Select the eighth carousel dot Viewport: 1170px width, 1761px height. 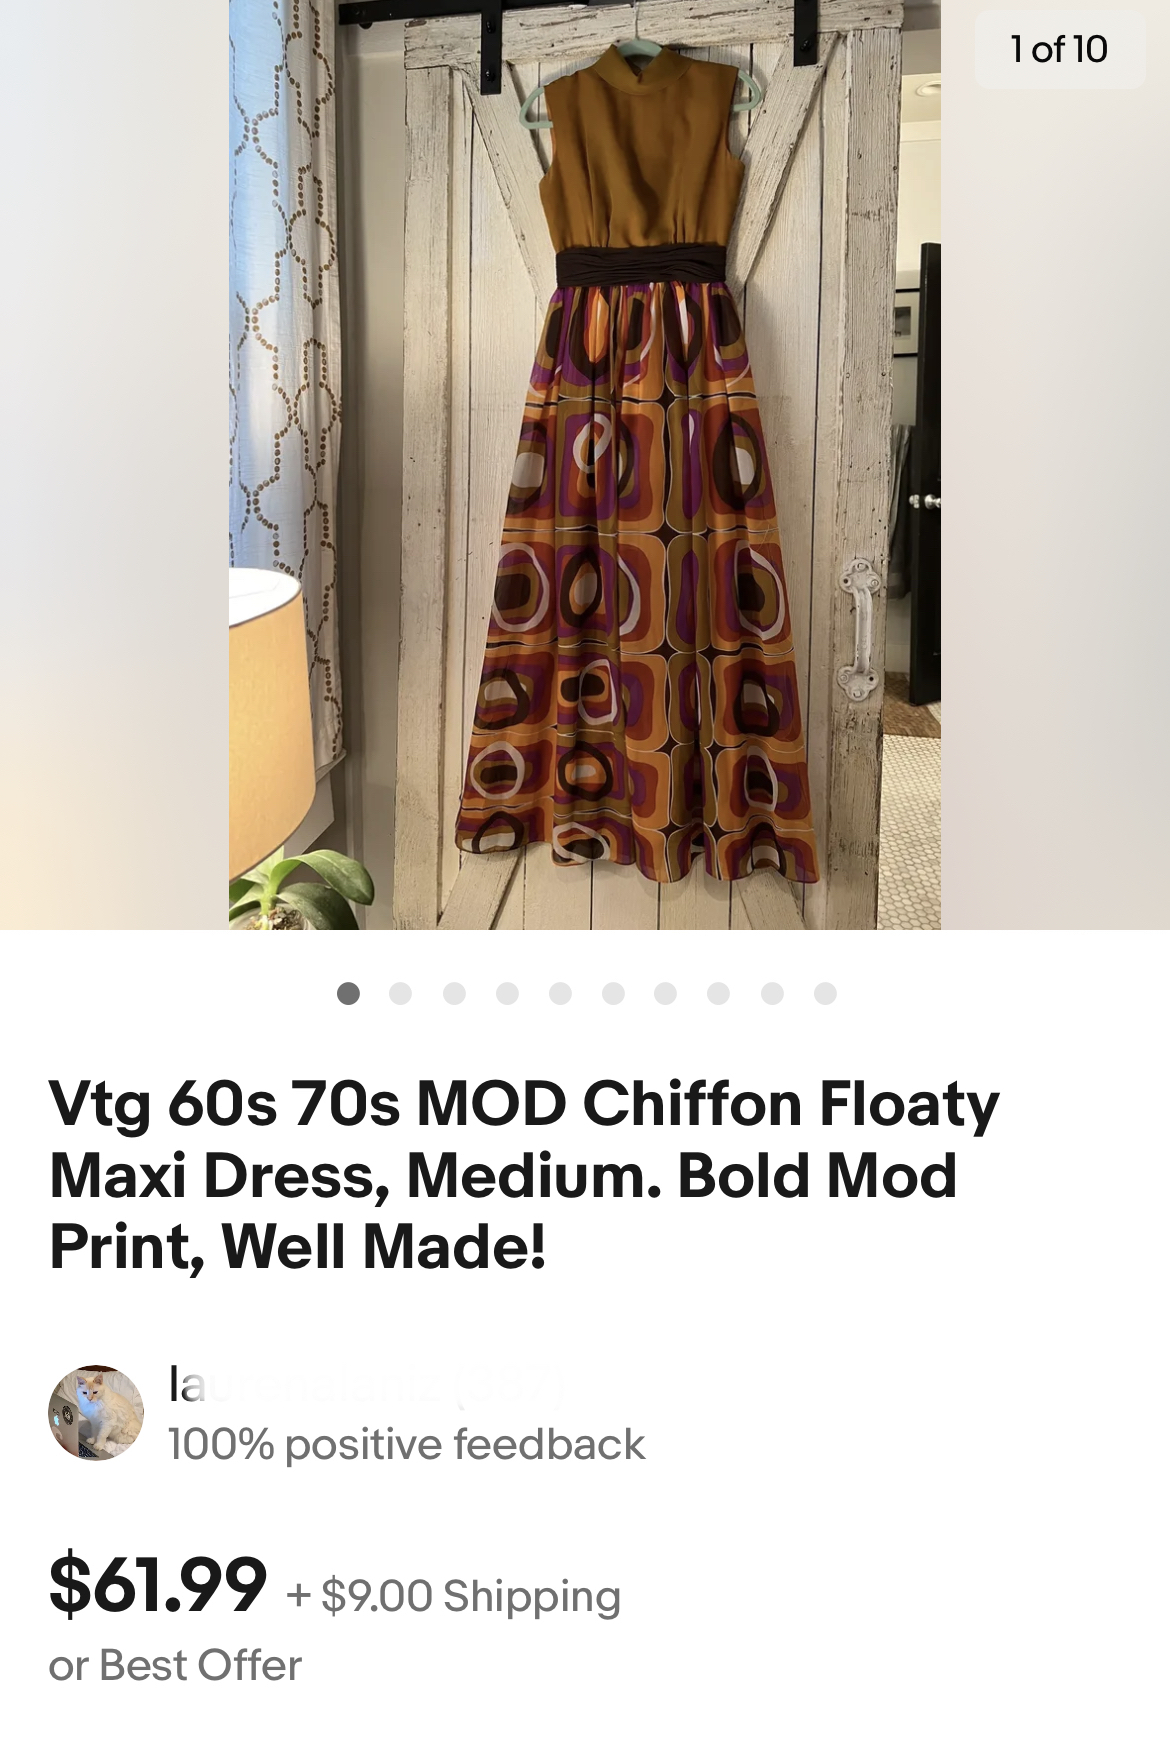coord(719,993)
